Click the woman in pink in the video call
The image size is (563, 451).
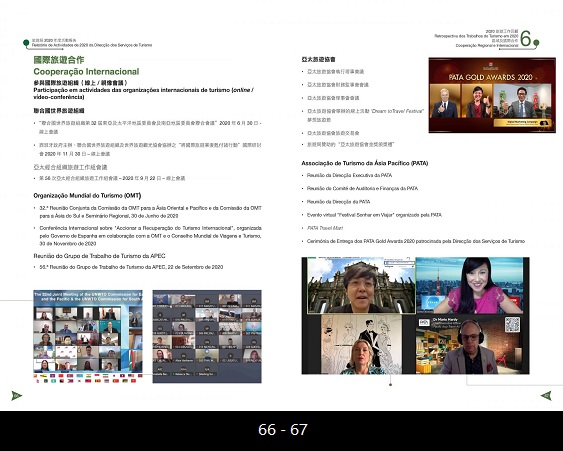(x=473, y=285)
